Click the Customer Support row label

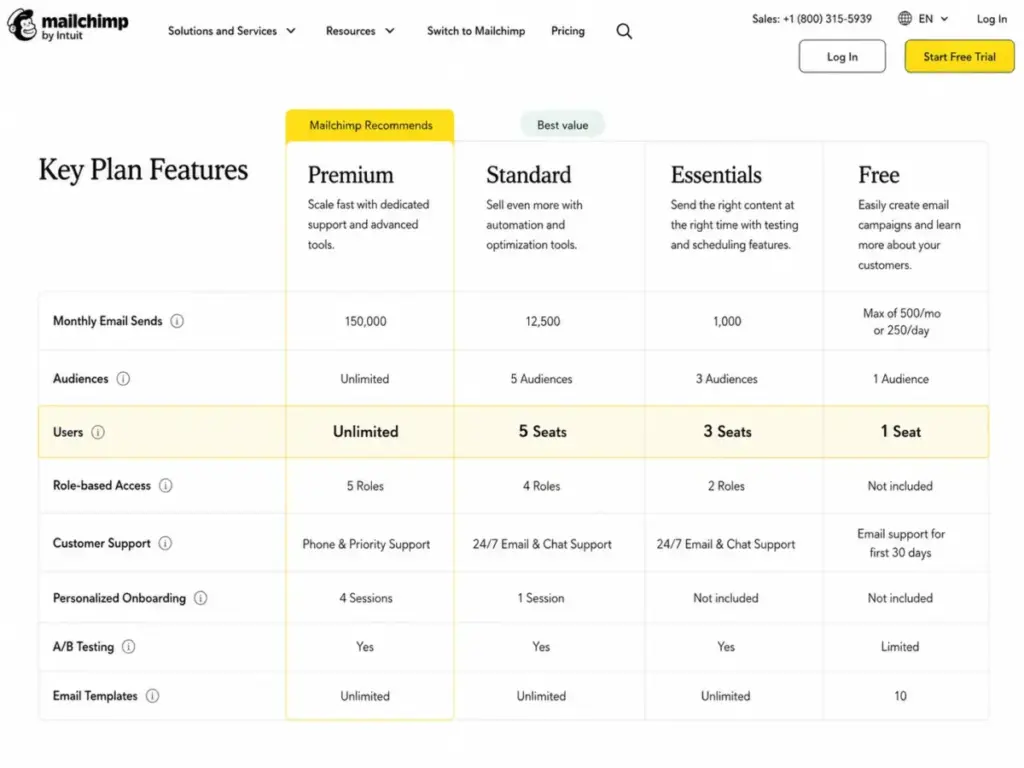tap(102, 543)
